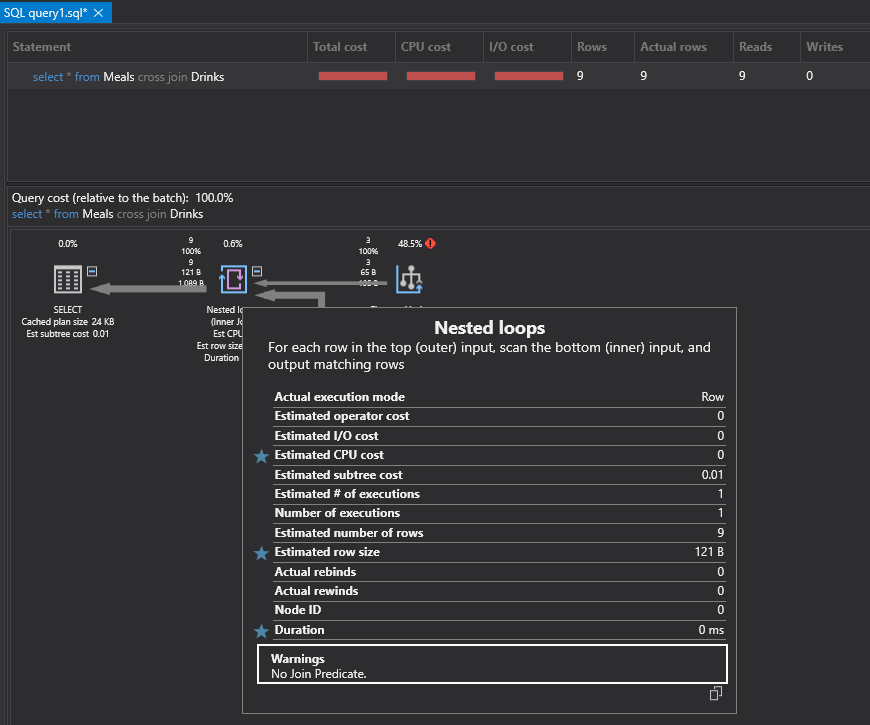Click the red I/O cost bar
Image resolution: width=870 pixels, height=725 pixels.
coord(528,76)
